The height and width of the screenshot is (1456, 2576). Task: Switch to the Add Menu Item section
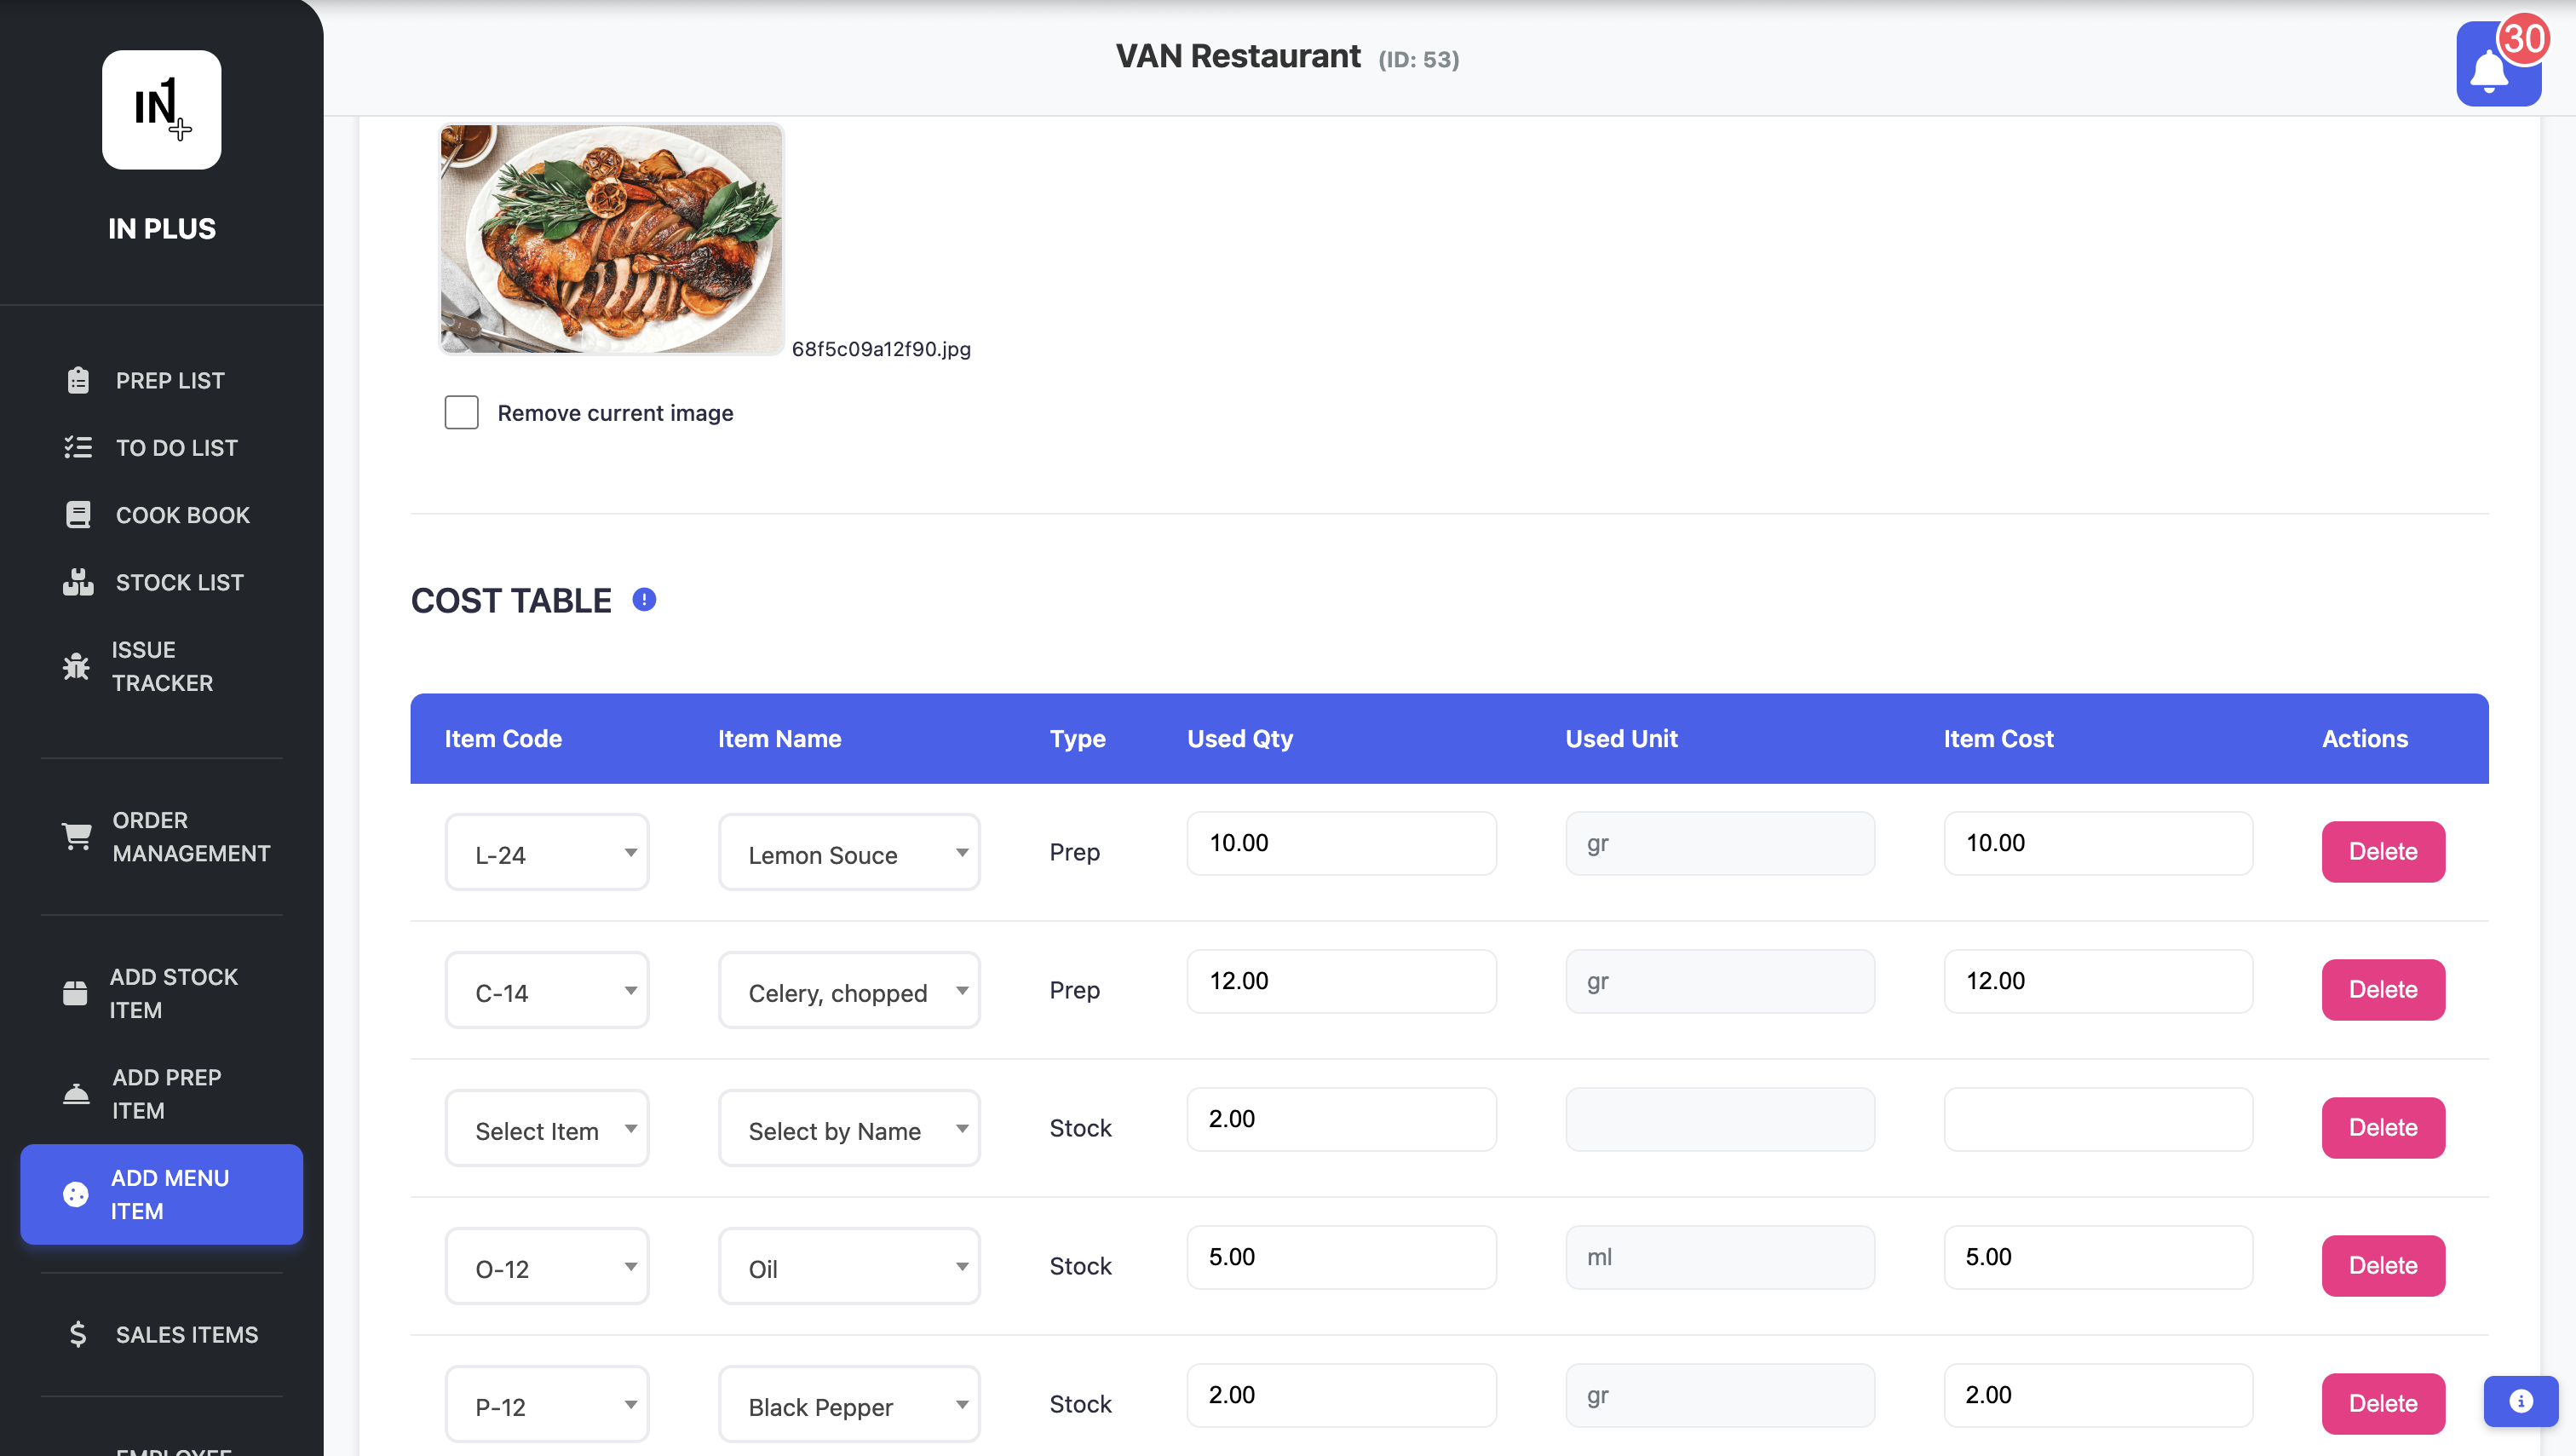point(170,1194)
